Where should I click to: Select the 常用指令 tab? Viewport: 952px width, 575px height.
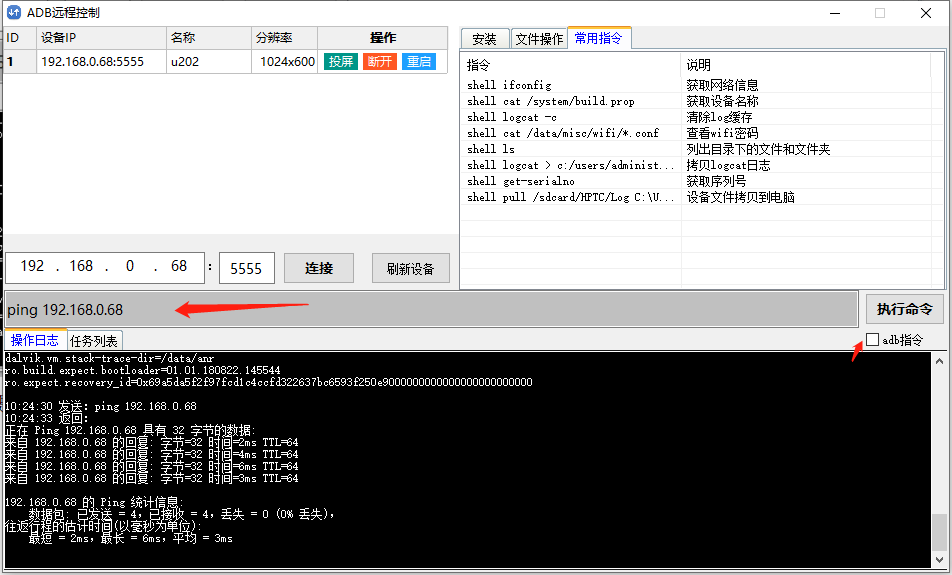point(599,38)
